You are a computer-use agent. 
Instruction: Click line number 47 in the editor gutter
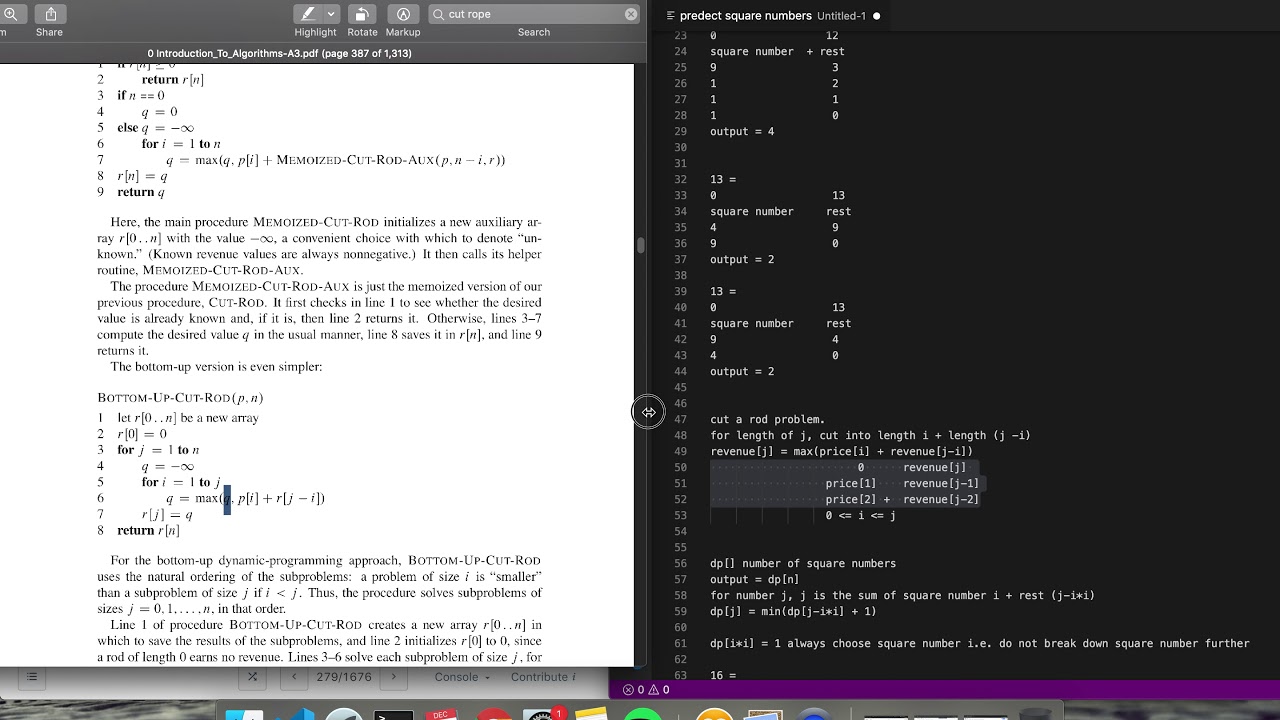coord(680,419)
